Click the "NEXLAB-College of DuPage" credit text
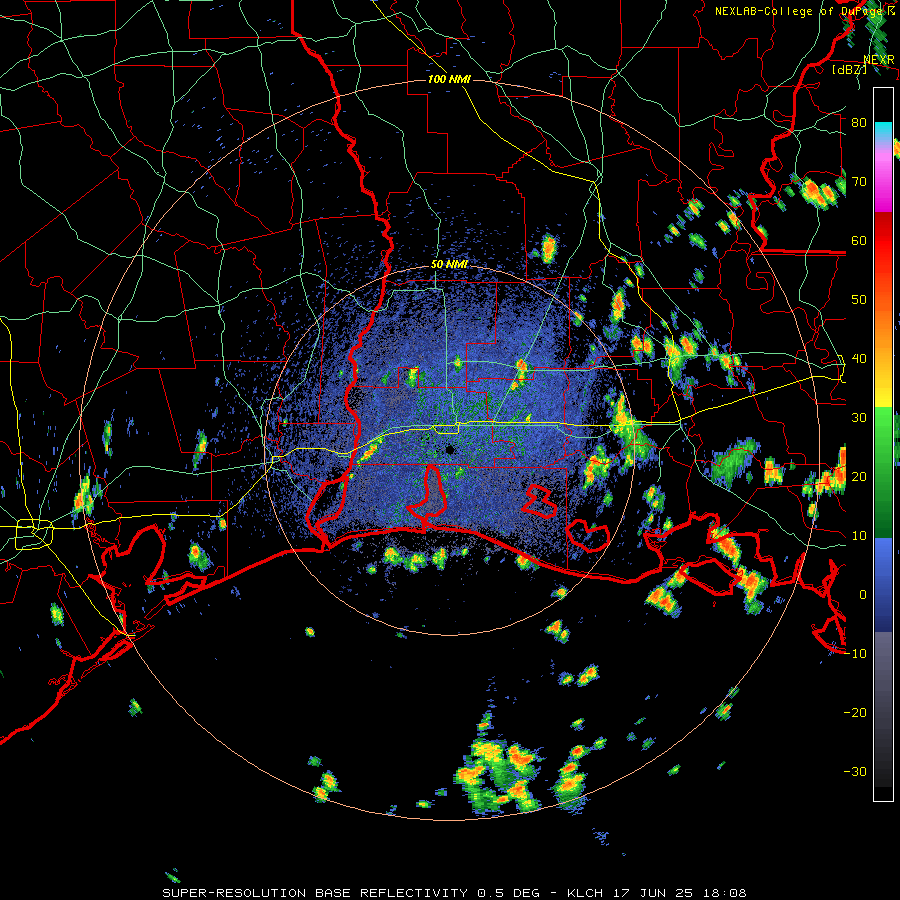This screenshot has width=900, height=900. click(798, 11)
